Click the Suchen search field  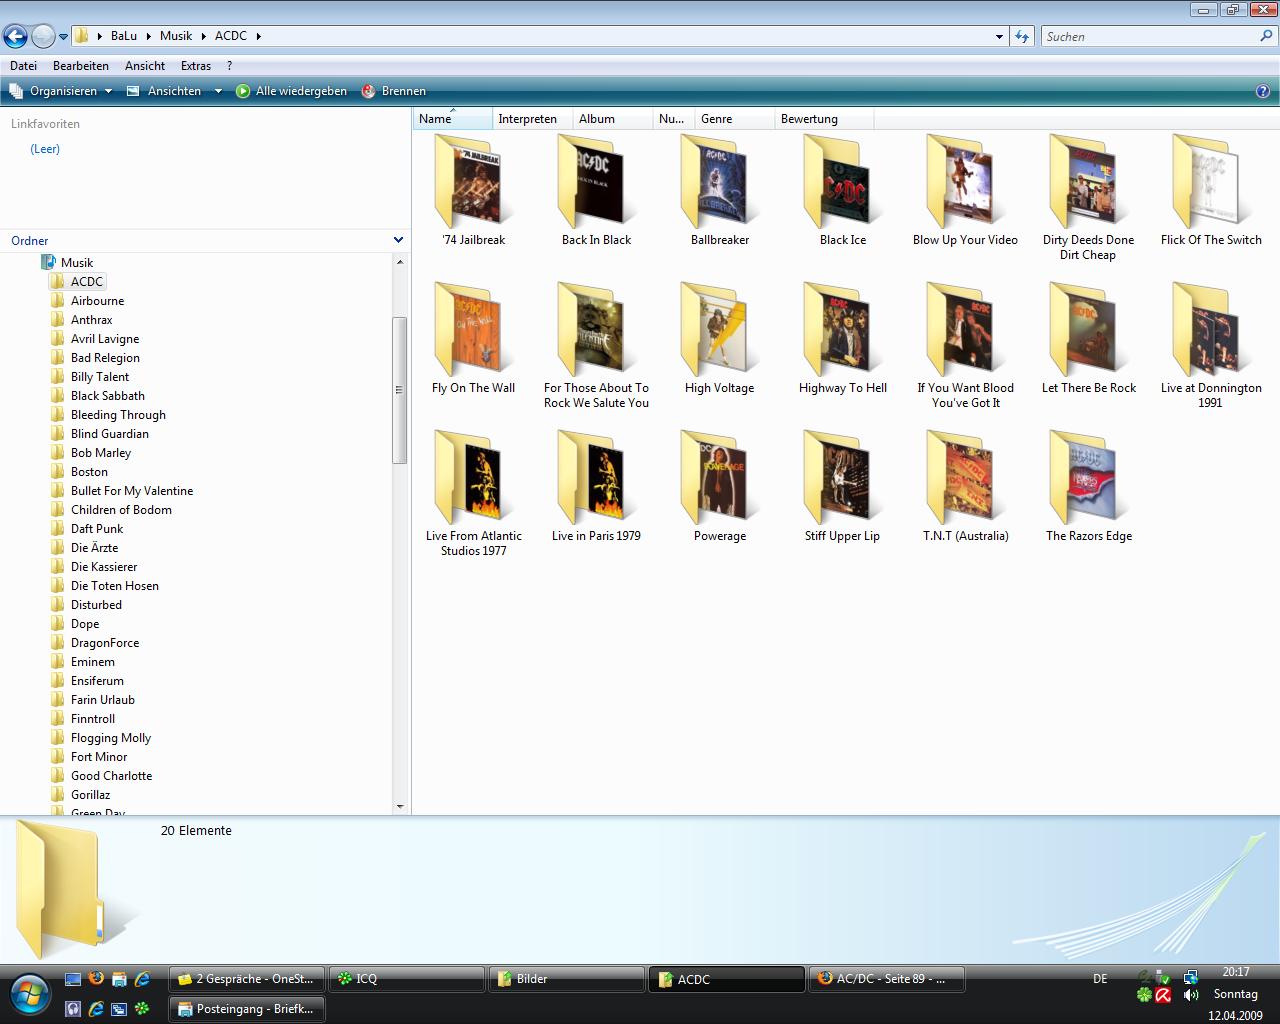[x=1150, y=36]
